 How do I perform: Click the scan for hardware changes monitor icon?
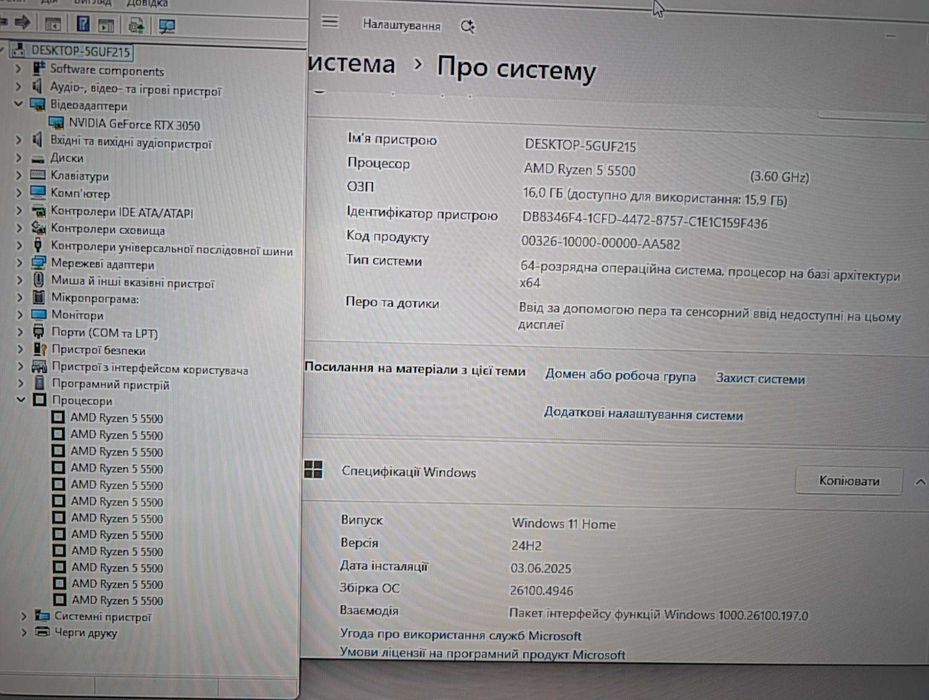click(x=166, y=25)
